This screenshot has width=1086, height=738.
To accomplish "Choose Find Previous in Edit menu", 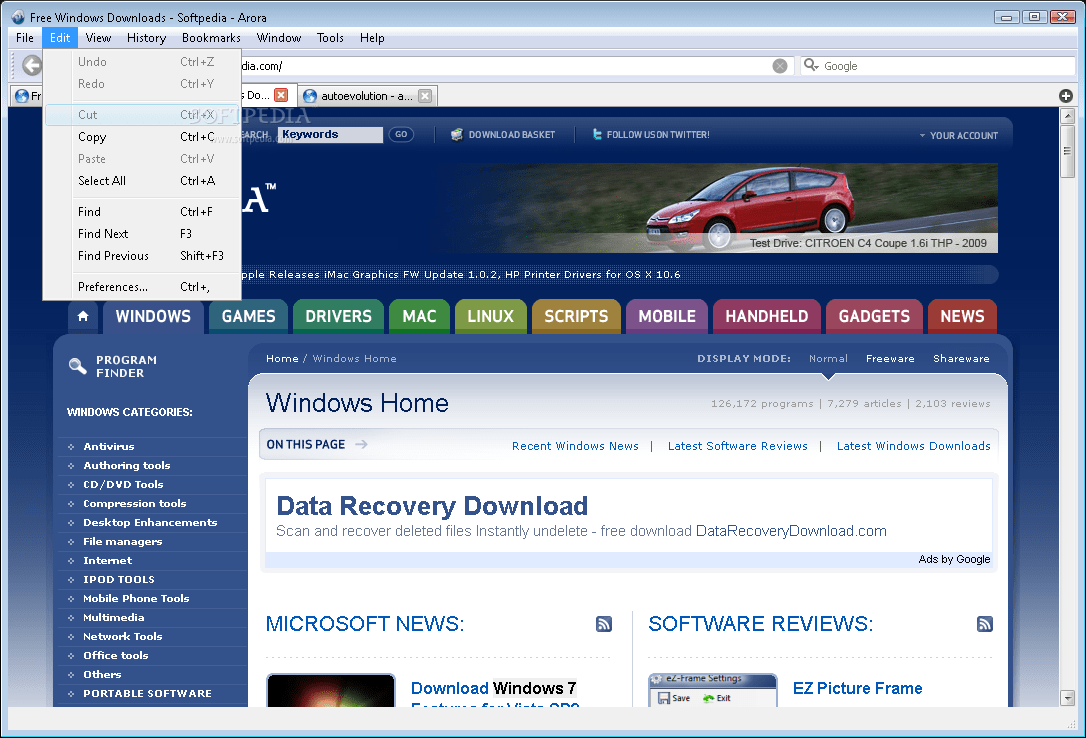I will click(x=143, y=256).
